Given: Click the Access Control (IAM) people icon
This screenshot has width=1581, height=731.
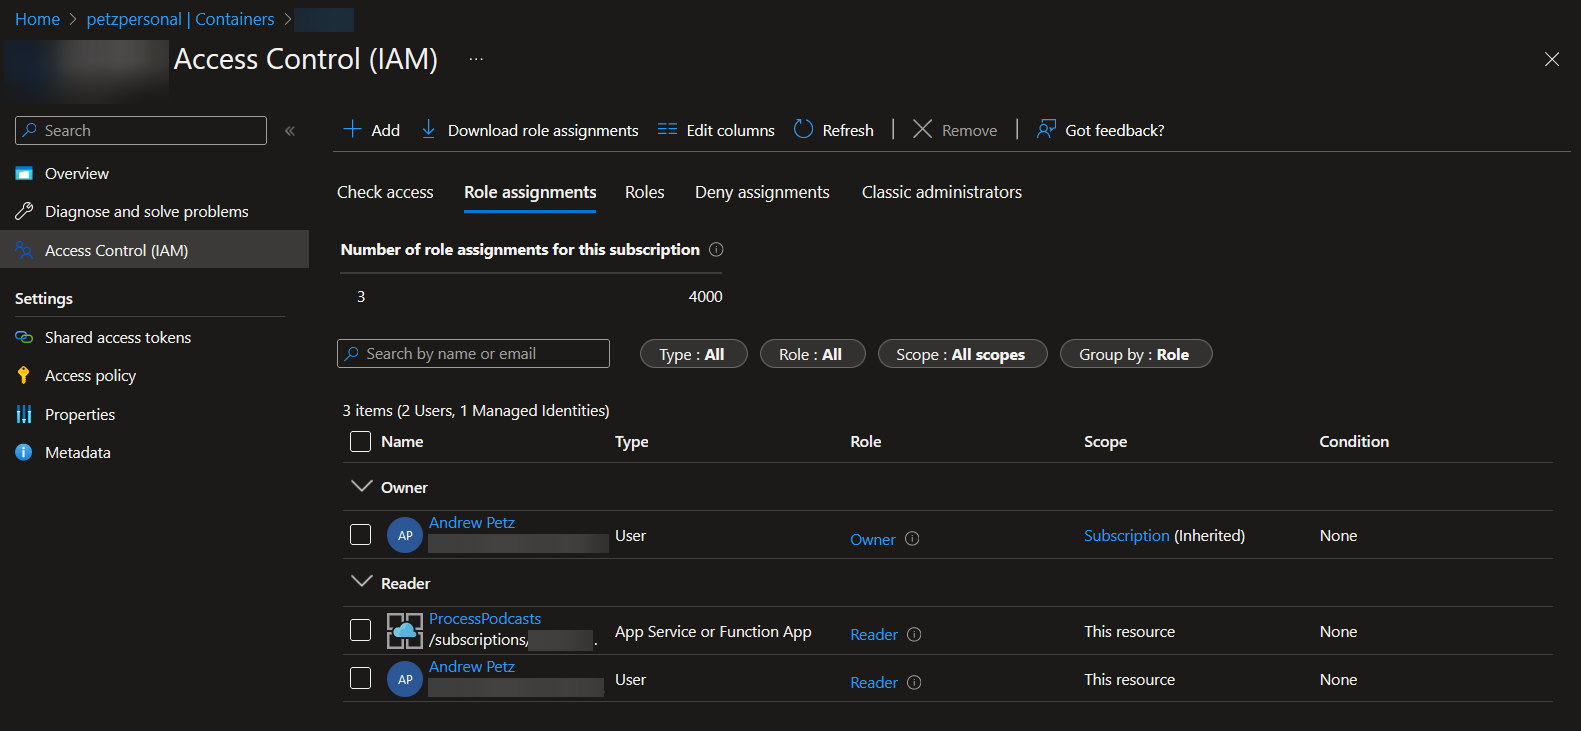Looking at the screenshot, I should 24,250.
